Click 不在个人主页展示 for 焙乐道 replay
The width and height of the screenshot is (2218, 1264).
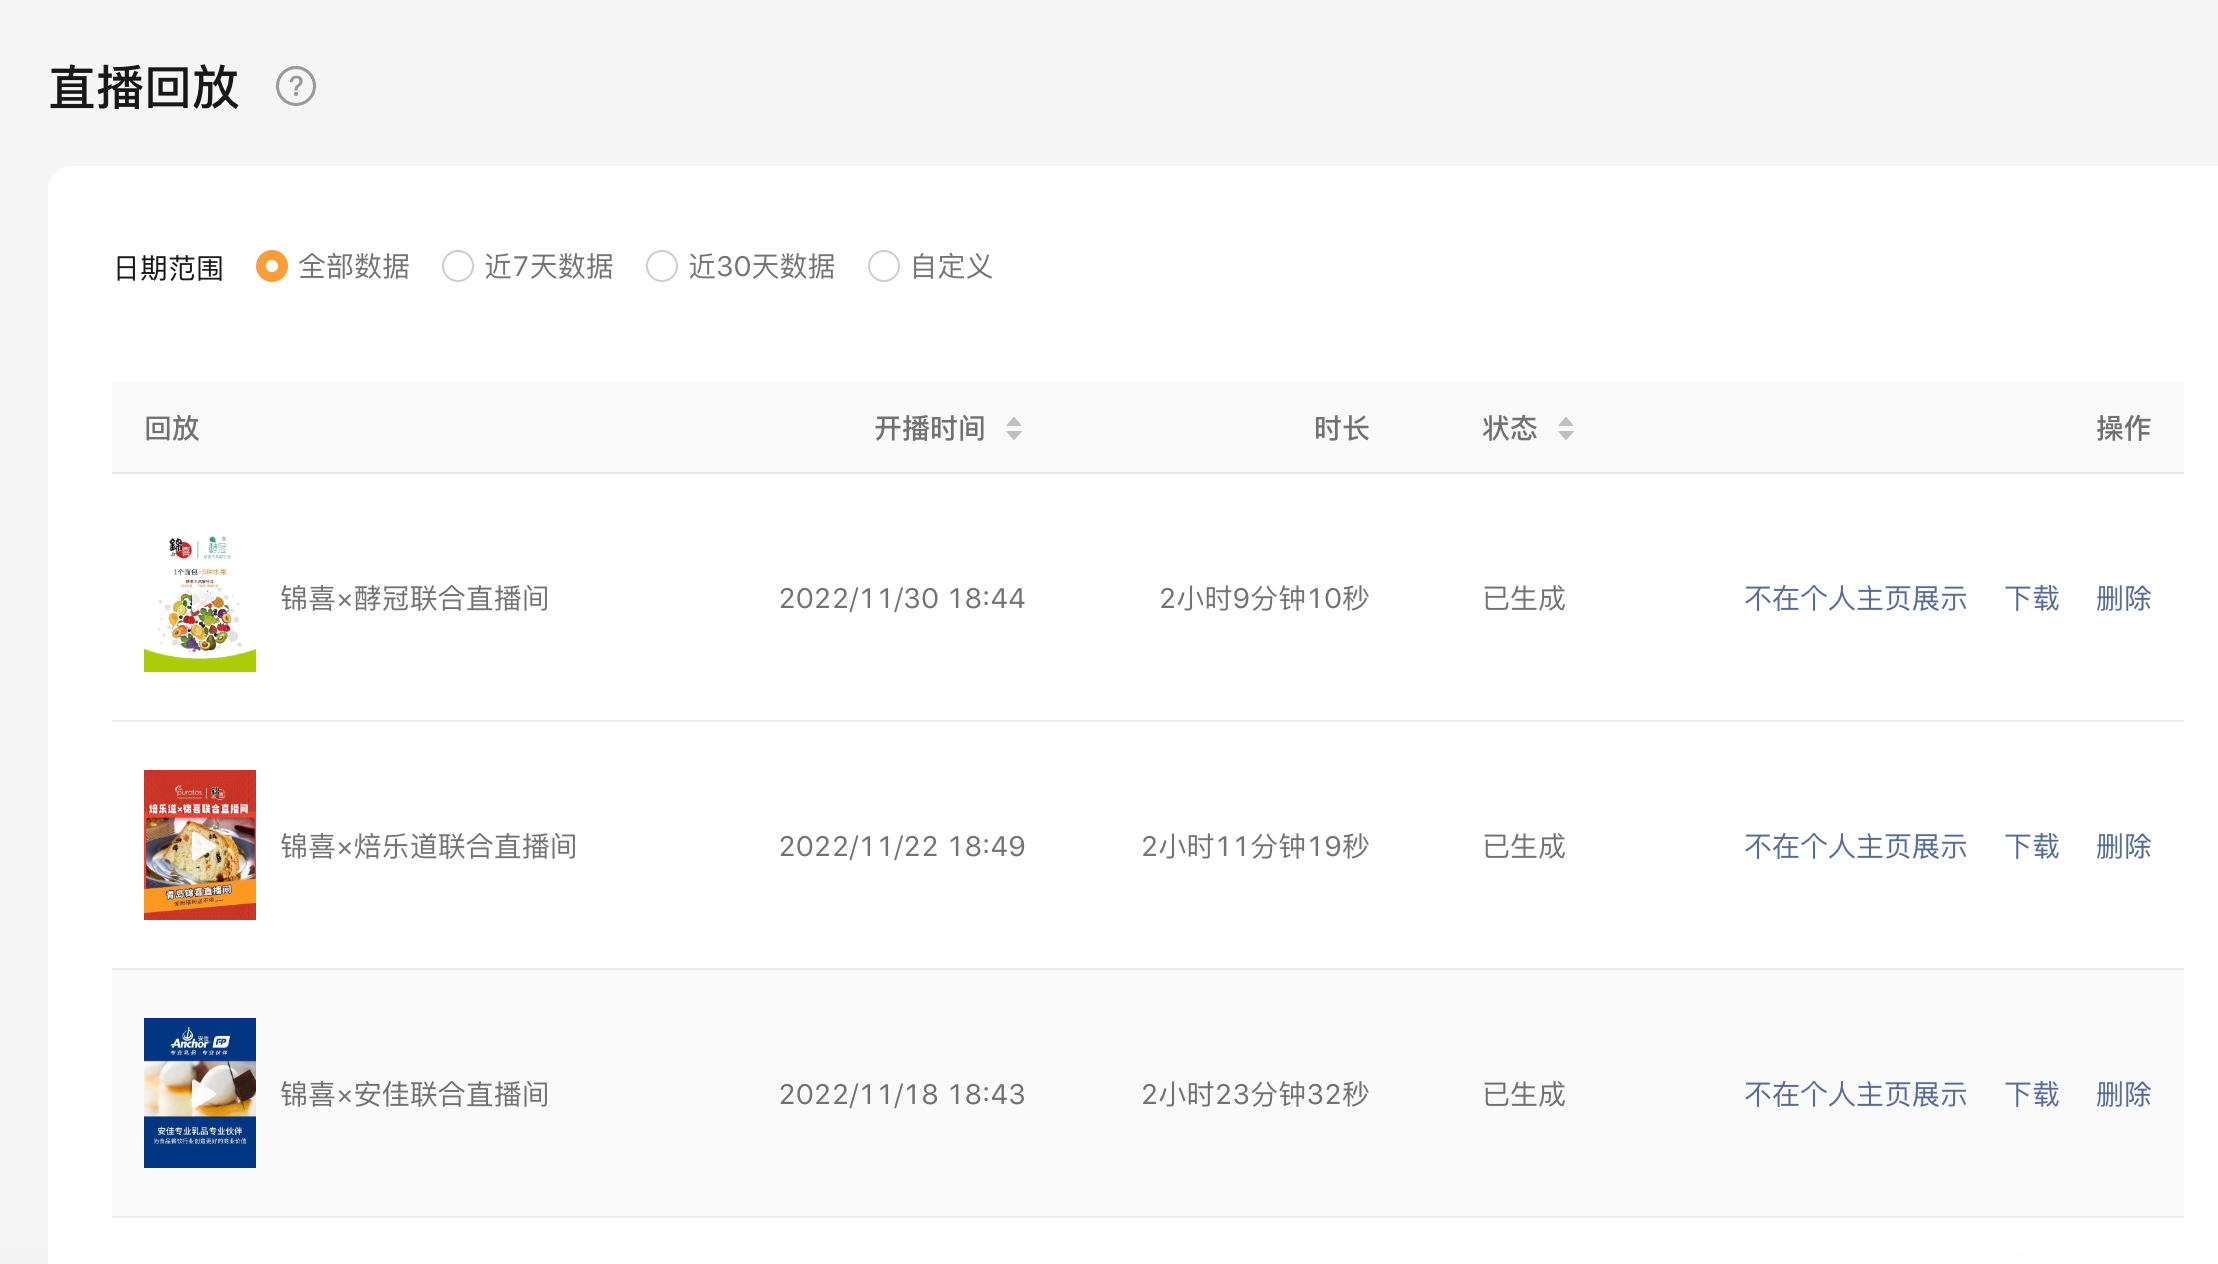coord(1855,846)
